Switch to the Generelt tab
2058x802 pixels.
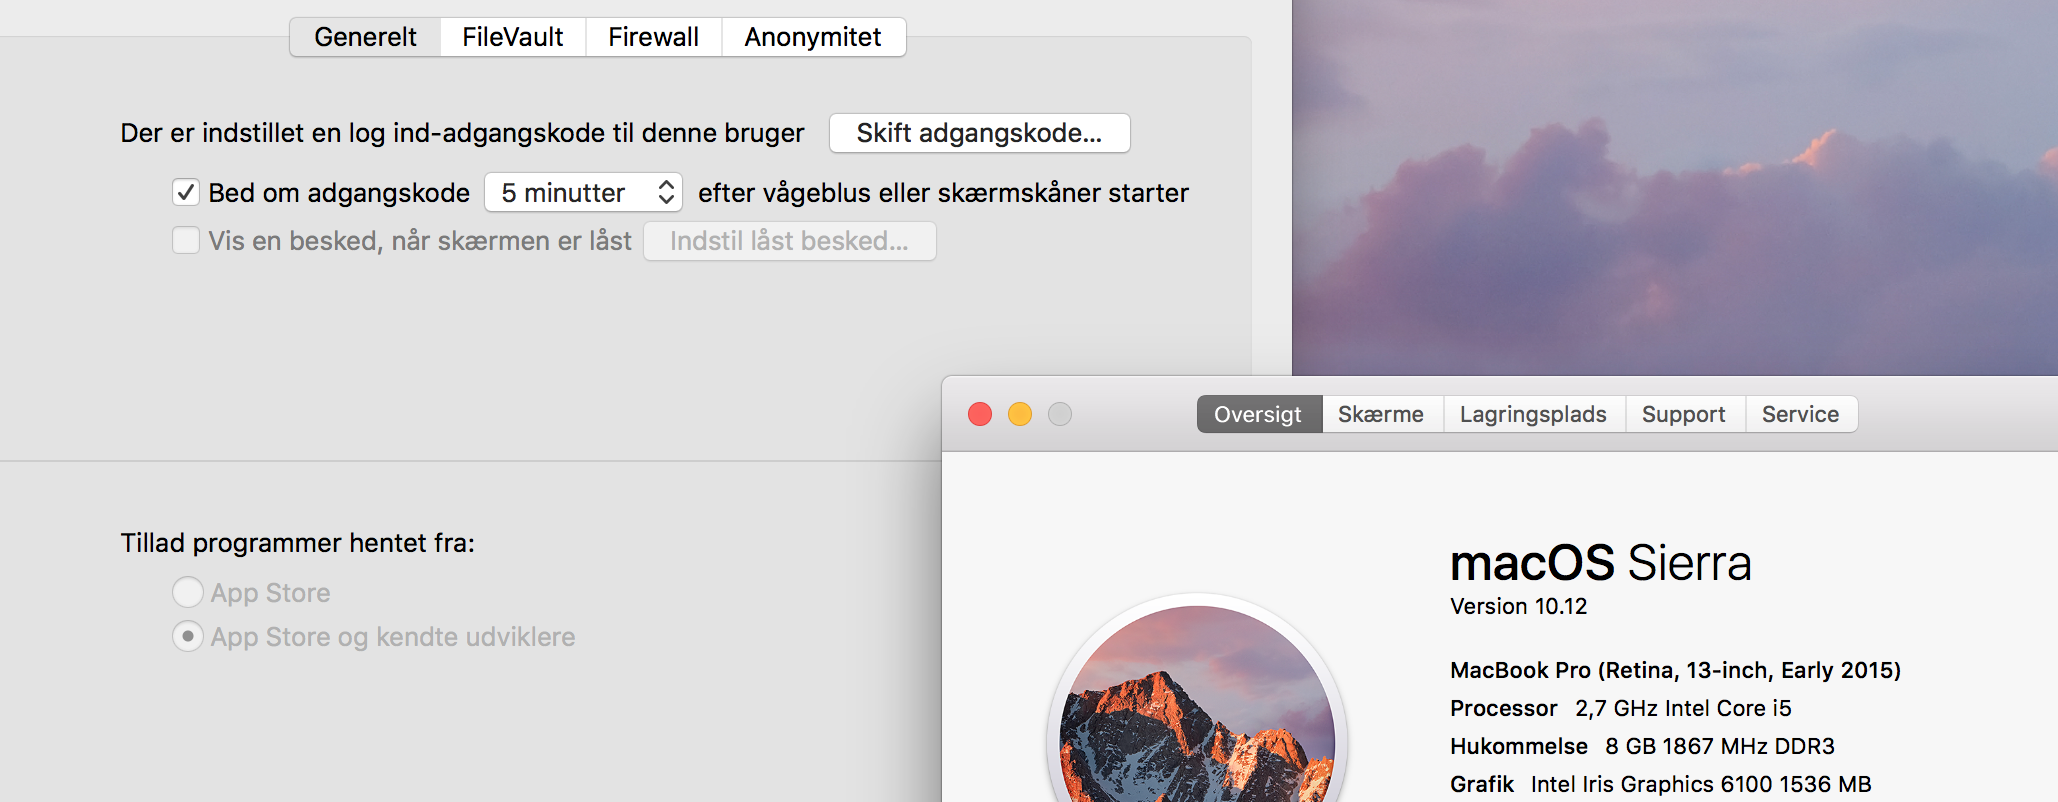click(365, 37)
